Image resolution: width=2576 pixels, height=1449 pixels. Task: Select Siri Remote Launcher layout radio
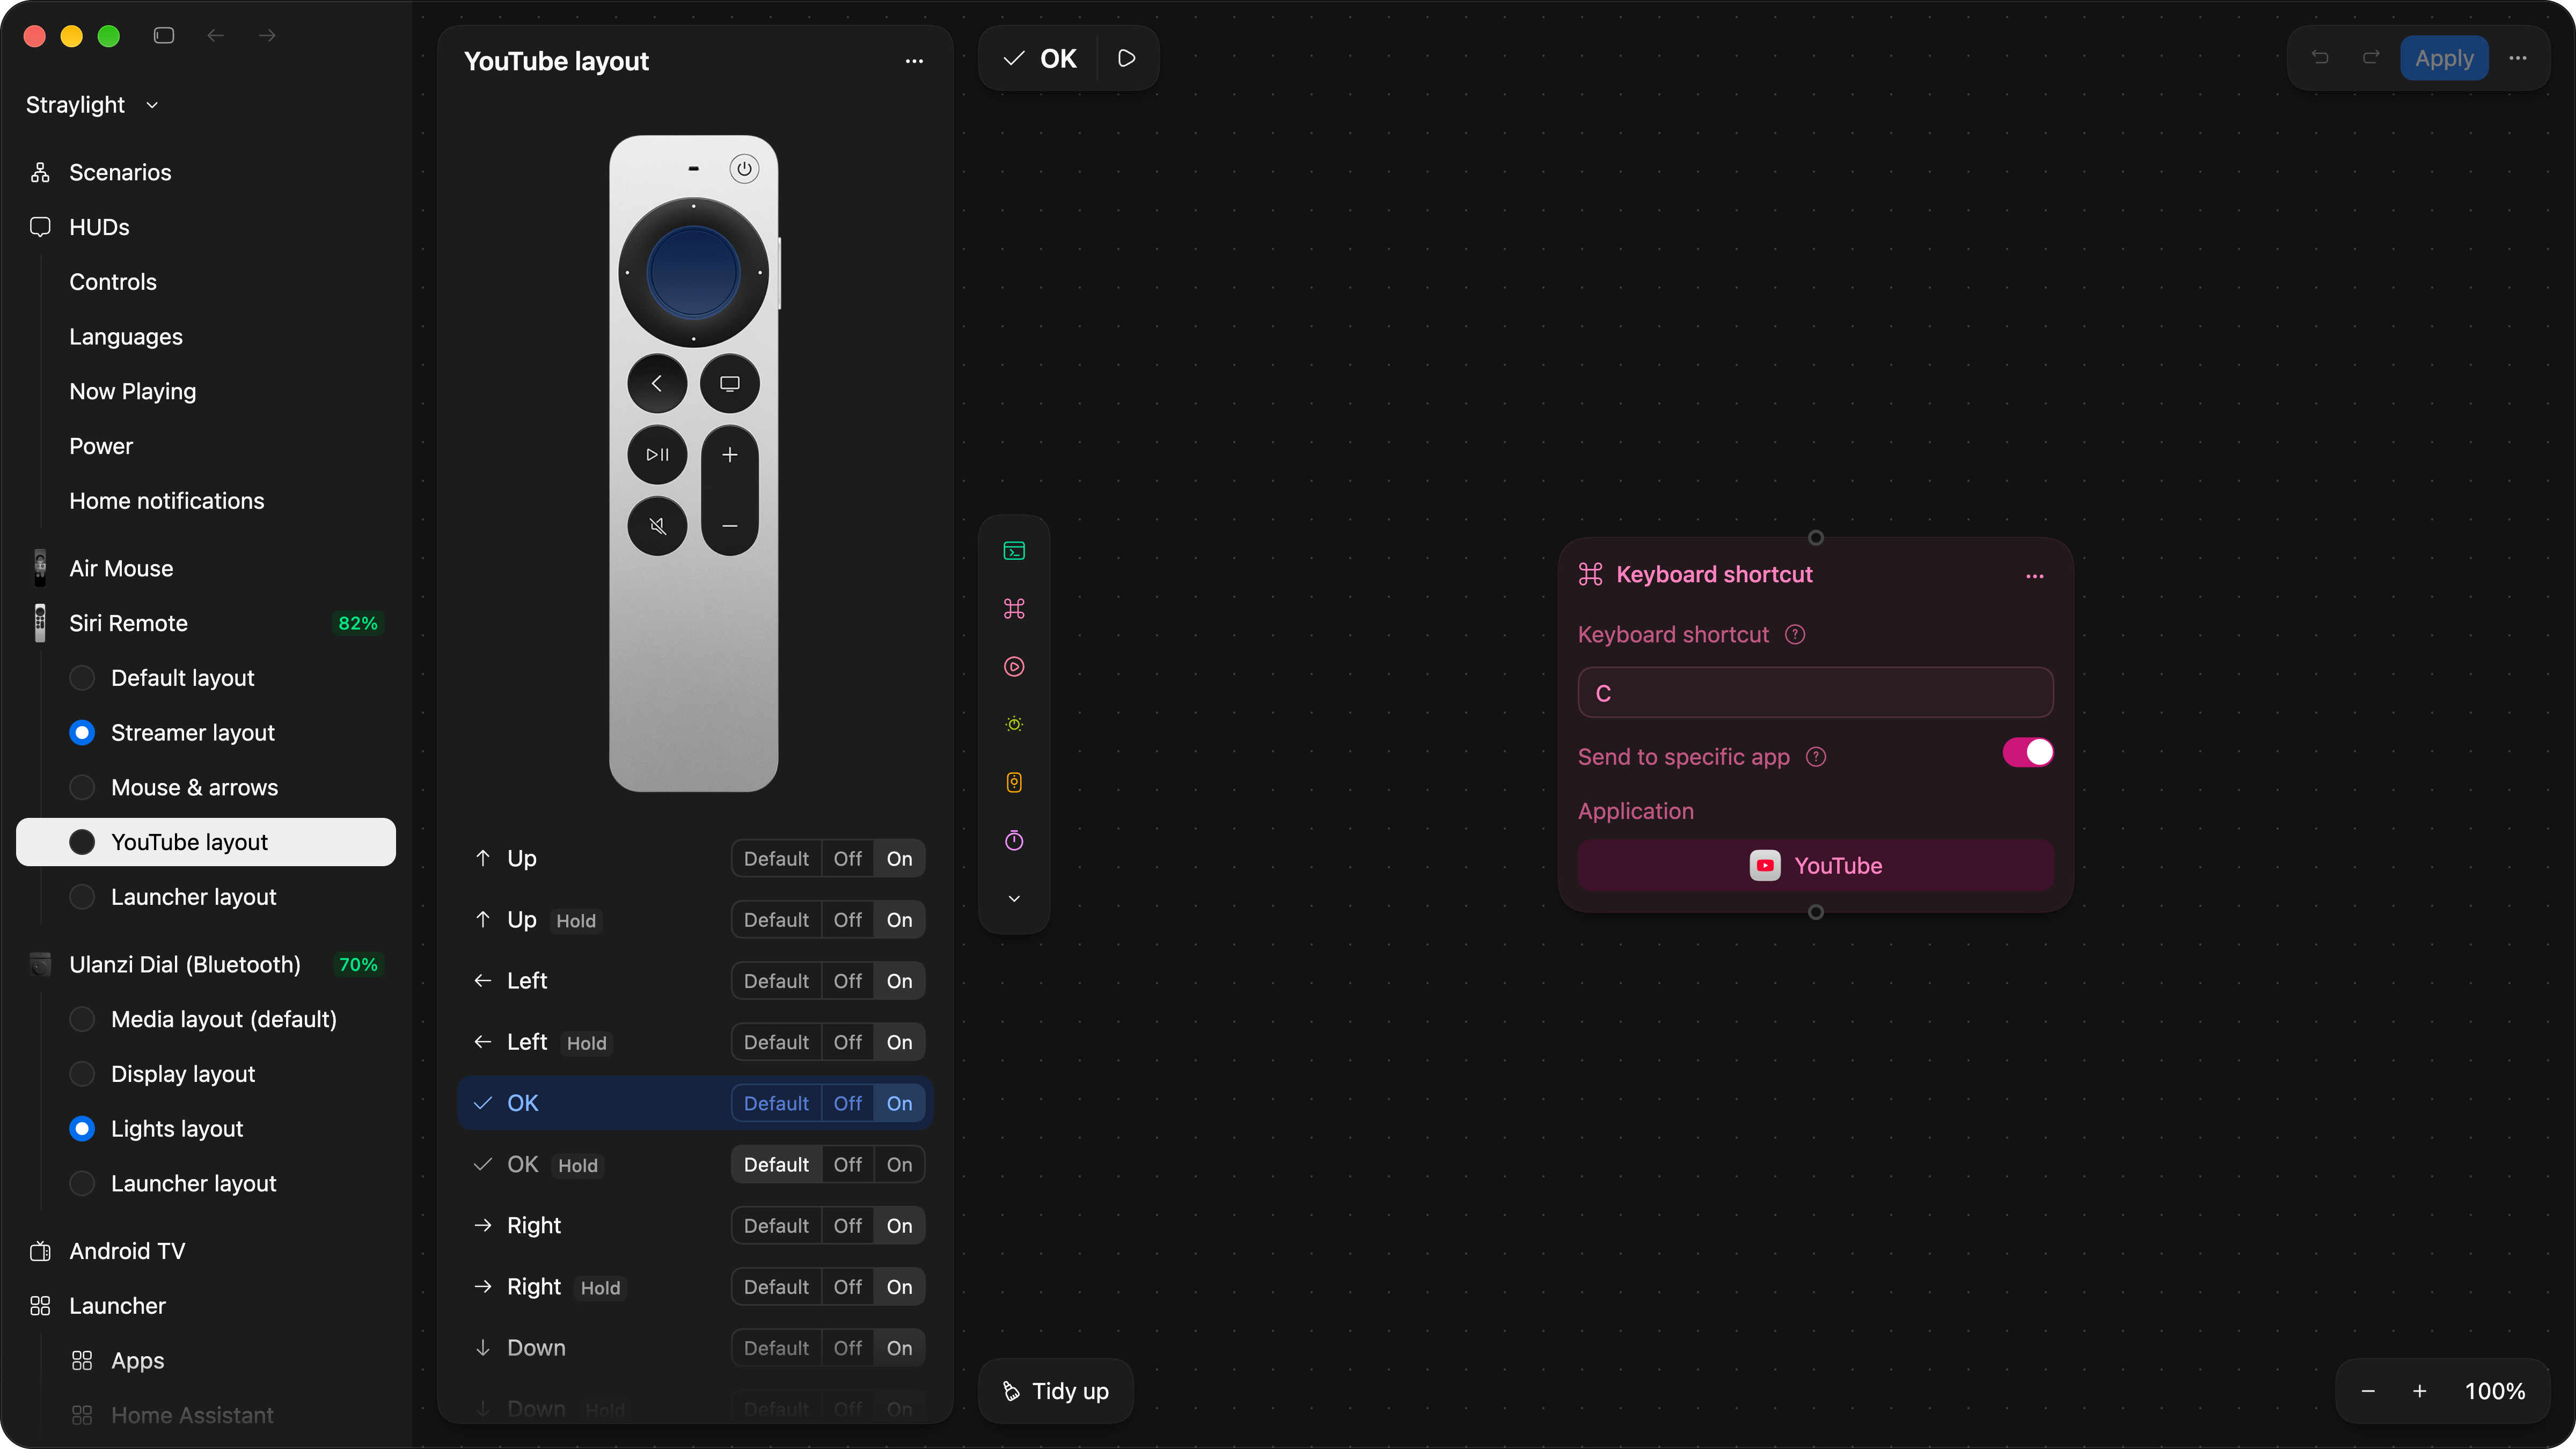[x=82, y=897]
